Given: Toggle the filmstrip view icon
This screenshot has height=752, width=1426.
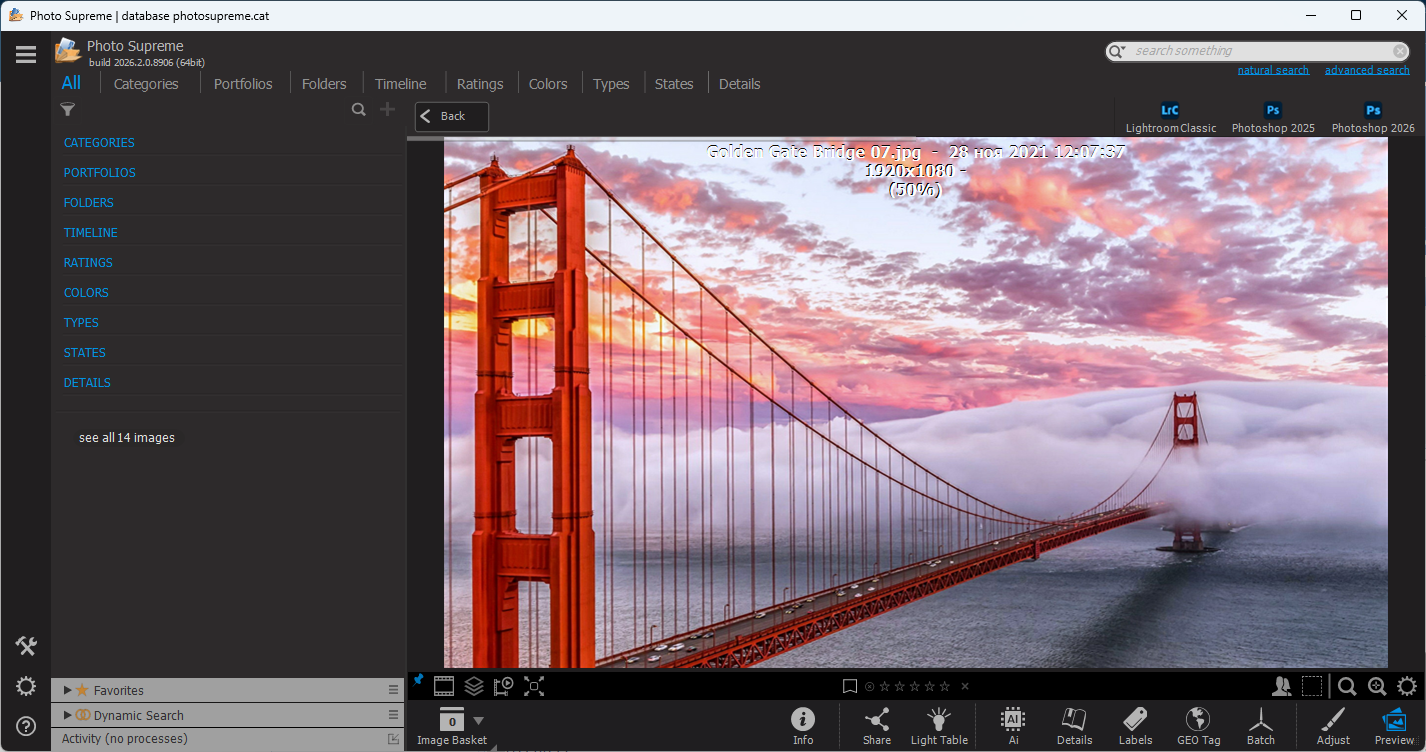Looking at the screenshot, I should pos(444,686).
